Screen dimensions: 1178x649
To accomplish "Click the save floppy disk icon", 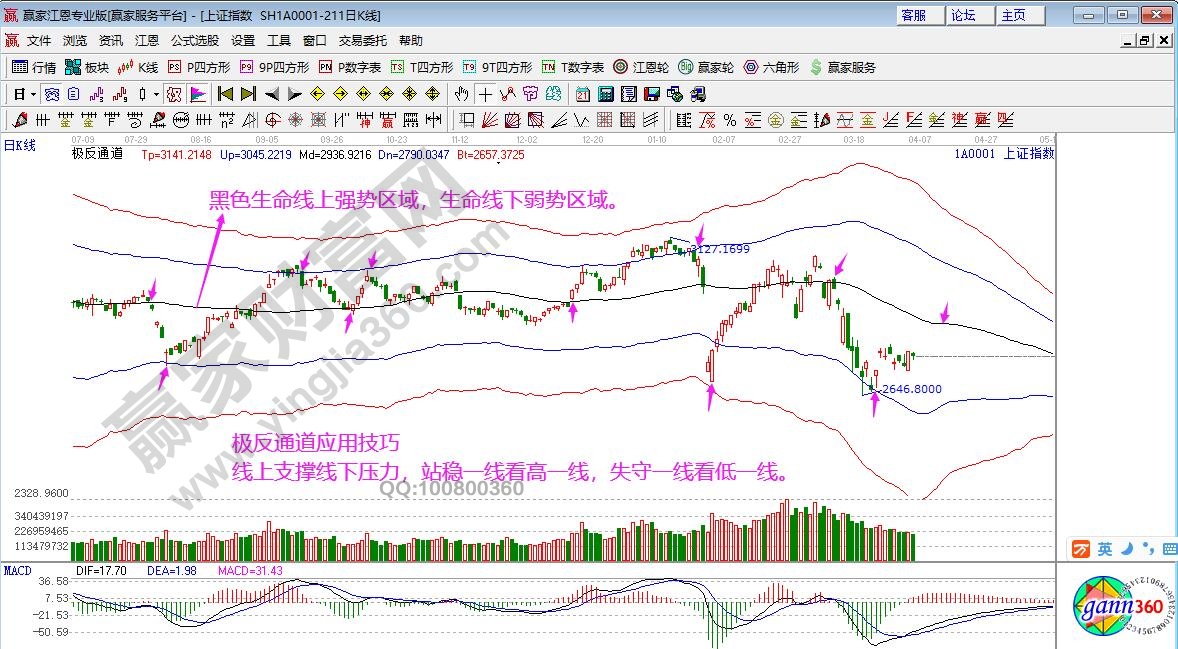I will 651,94.
